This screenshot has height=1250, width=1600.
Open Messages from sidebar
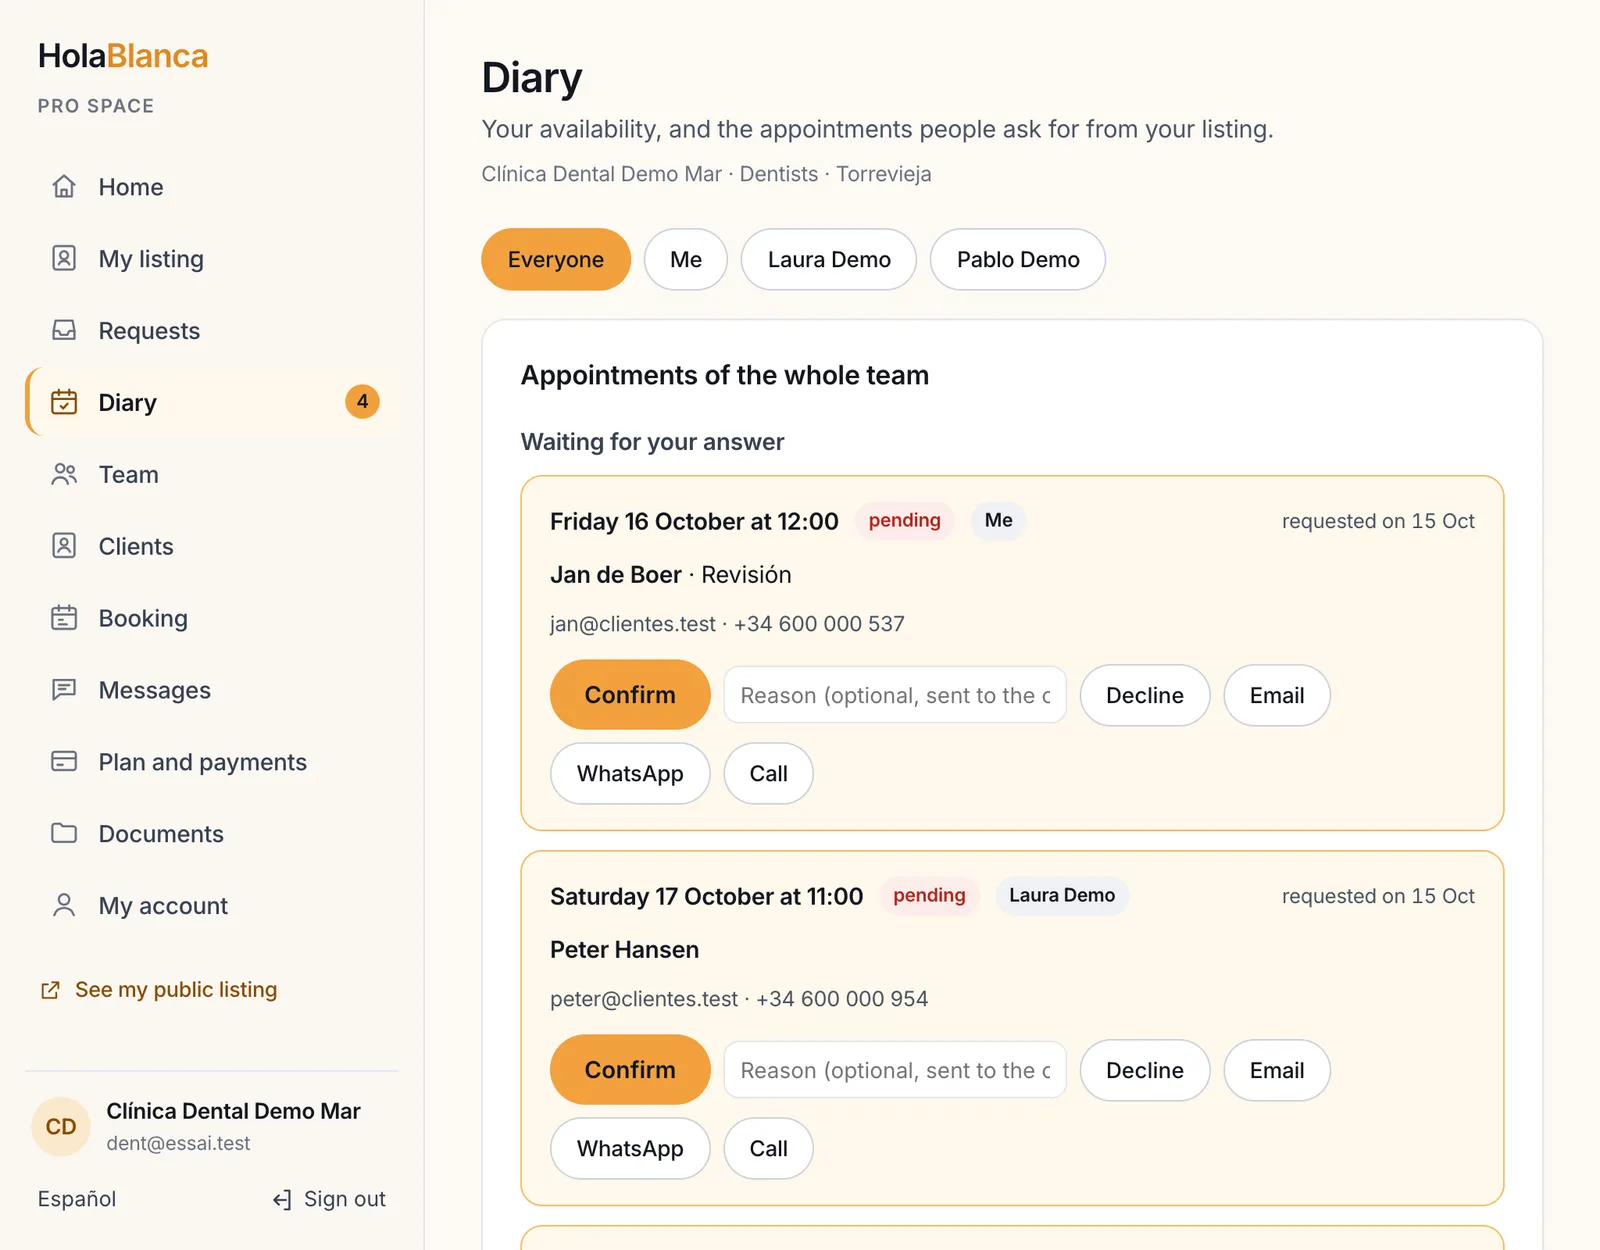[212, 690]
